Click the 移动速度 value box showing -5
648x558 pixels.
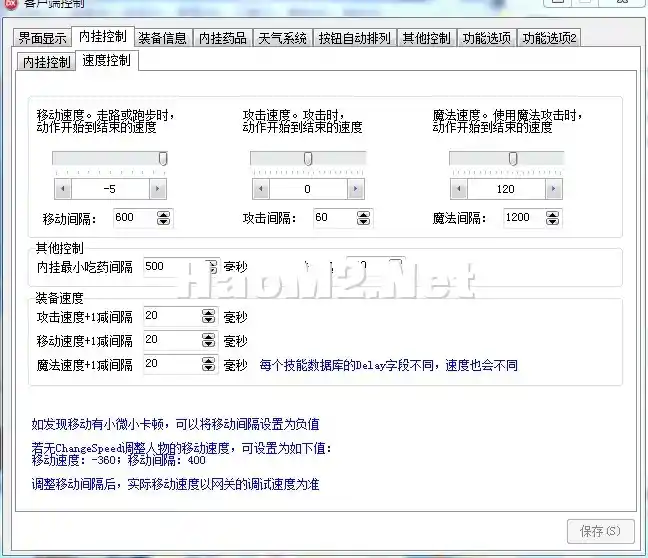point(110,189)
